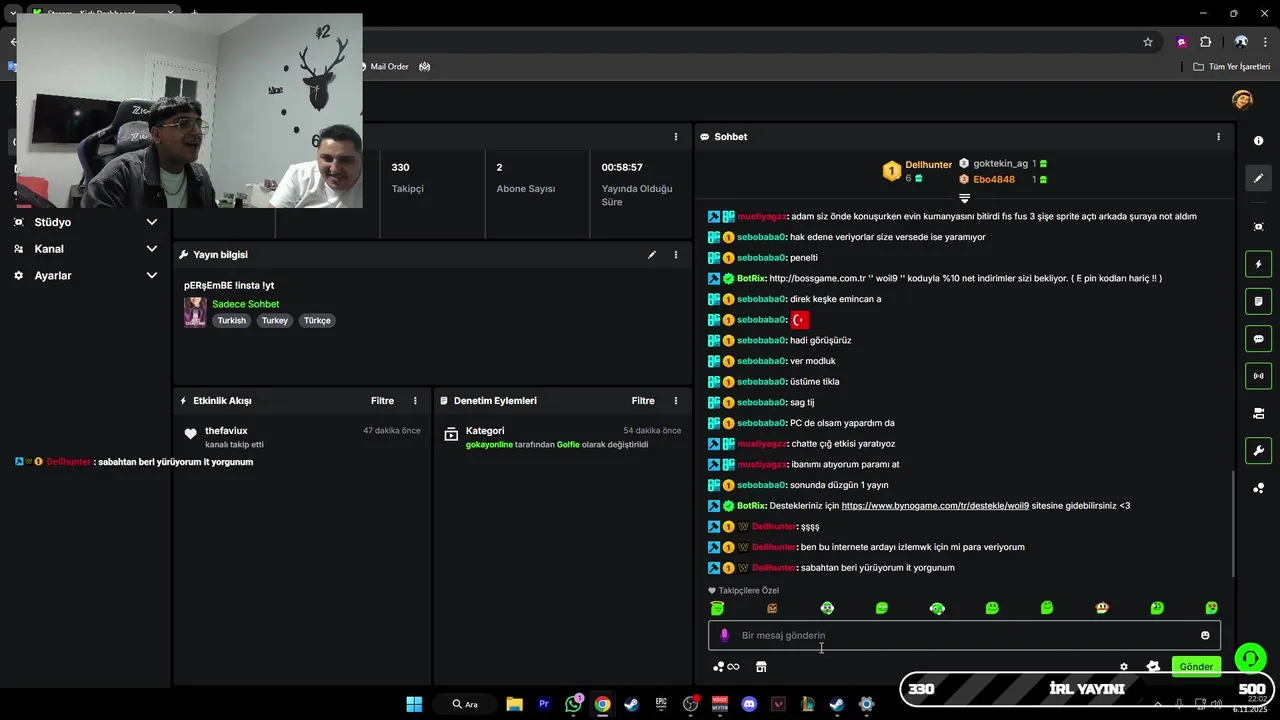1280x720 pixels.
Task: Open Filtre in Etkinlik Akışı panel
Action: [x=382, y=401]
